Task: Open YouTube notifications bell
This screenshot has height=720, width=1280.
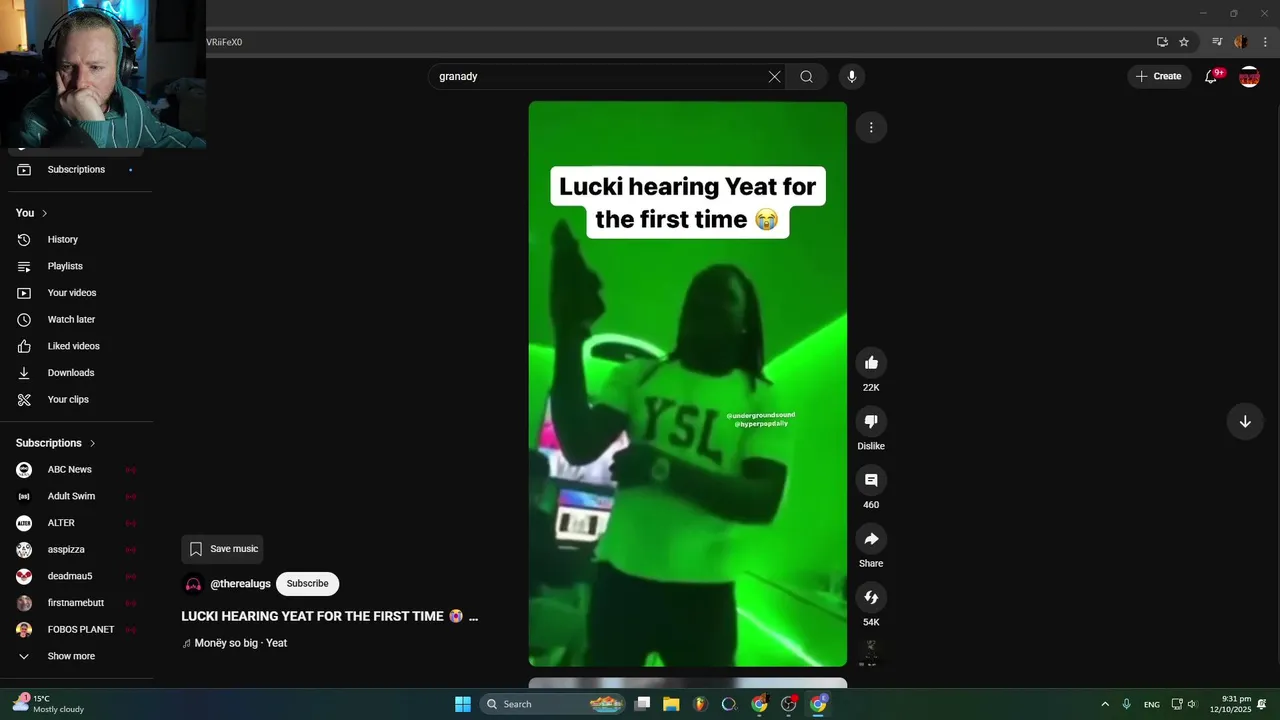Action: (1211, 76)
